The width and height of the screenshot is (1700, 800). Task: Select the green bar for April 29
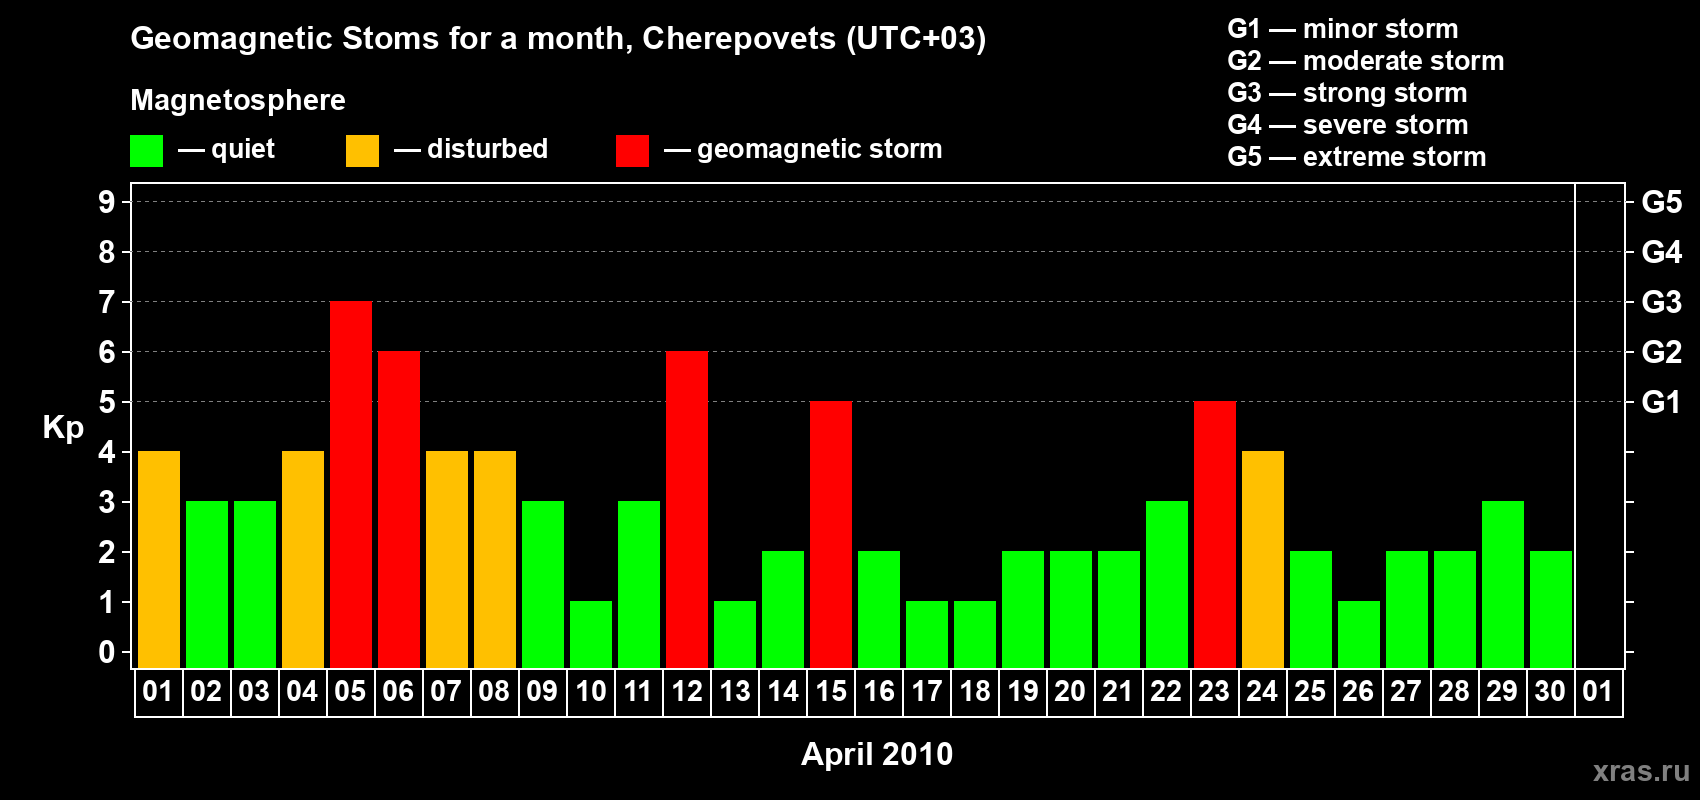coord(1503,585)
